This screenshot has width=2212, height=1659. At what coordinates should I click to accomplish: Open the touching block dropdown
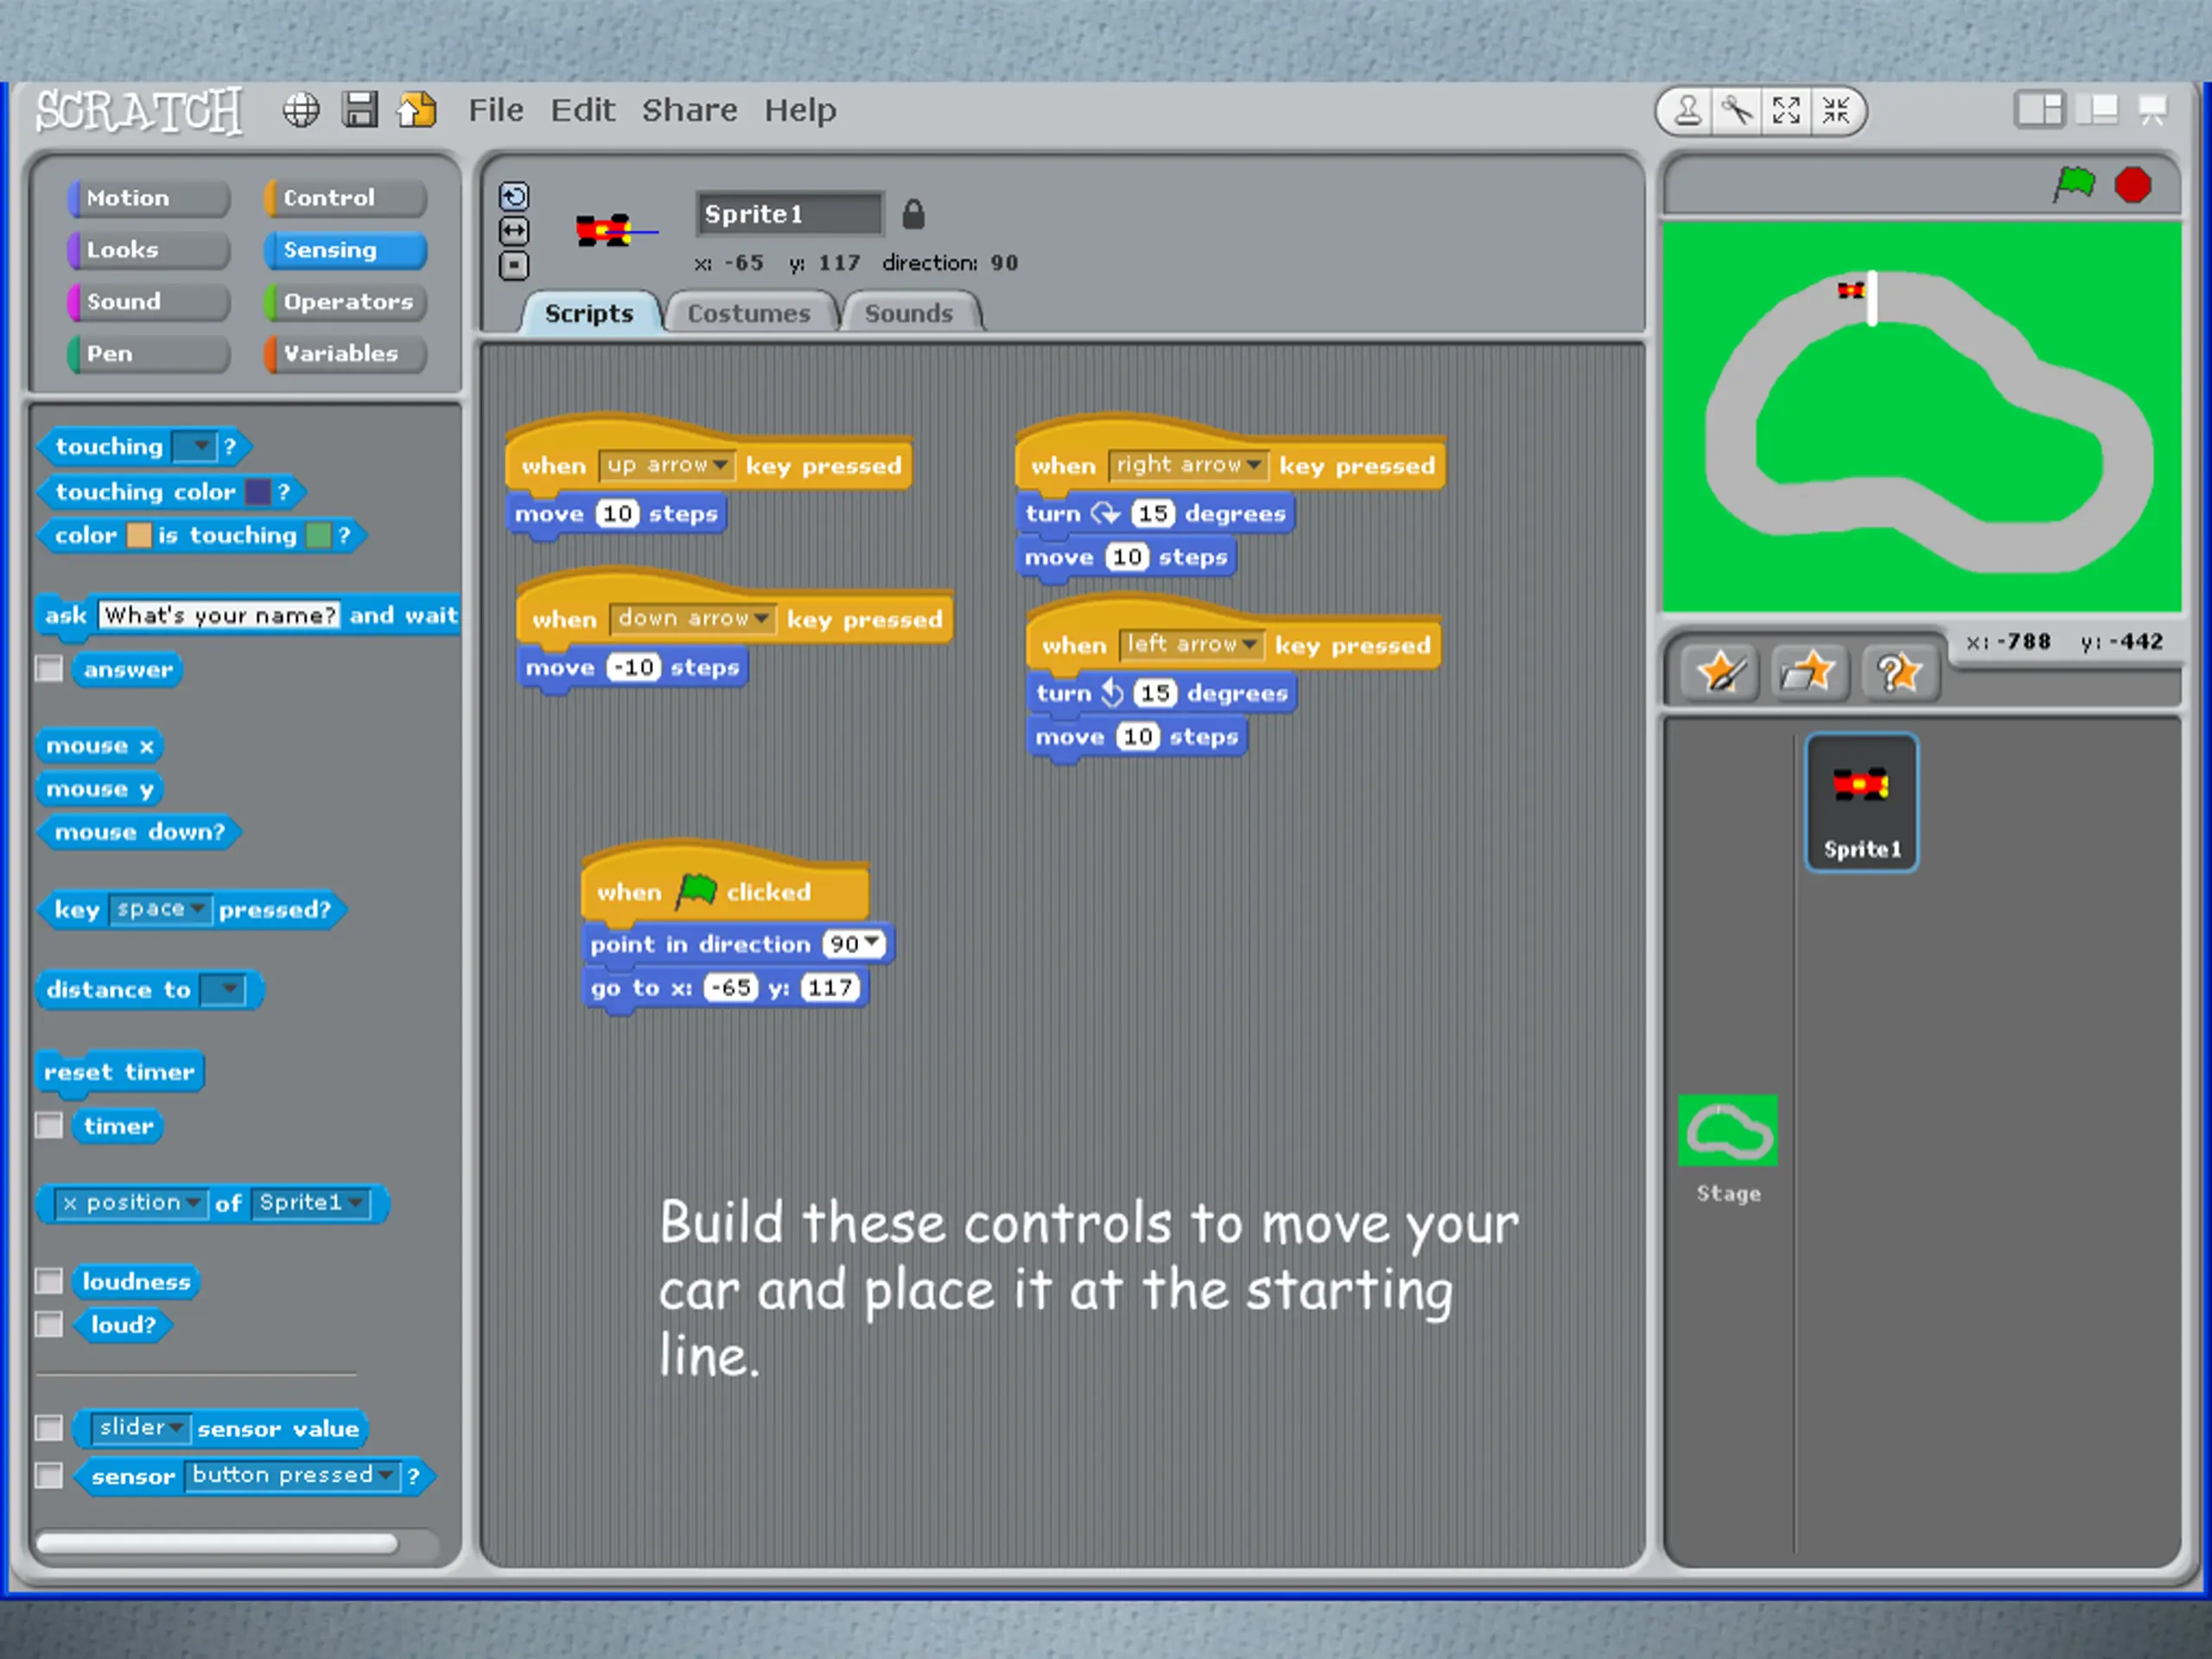click(x=194, y=445)
